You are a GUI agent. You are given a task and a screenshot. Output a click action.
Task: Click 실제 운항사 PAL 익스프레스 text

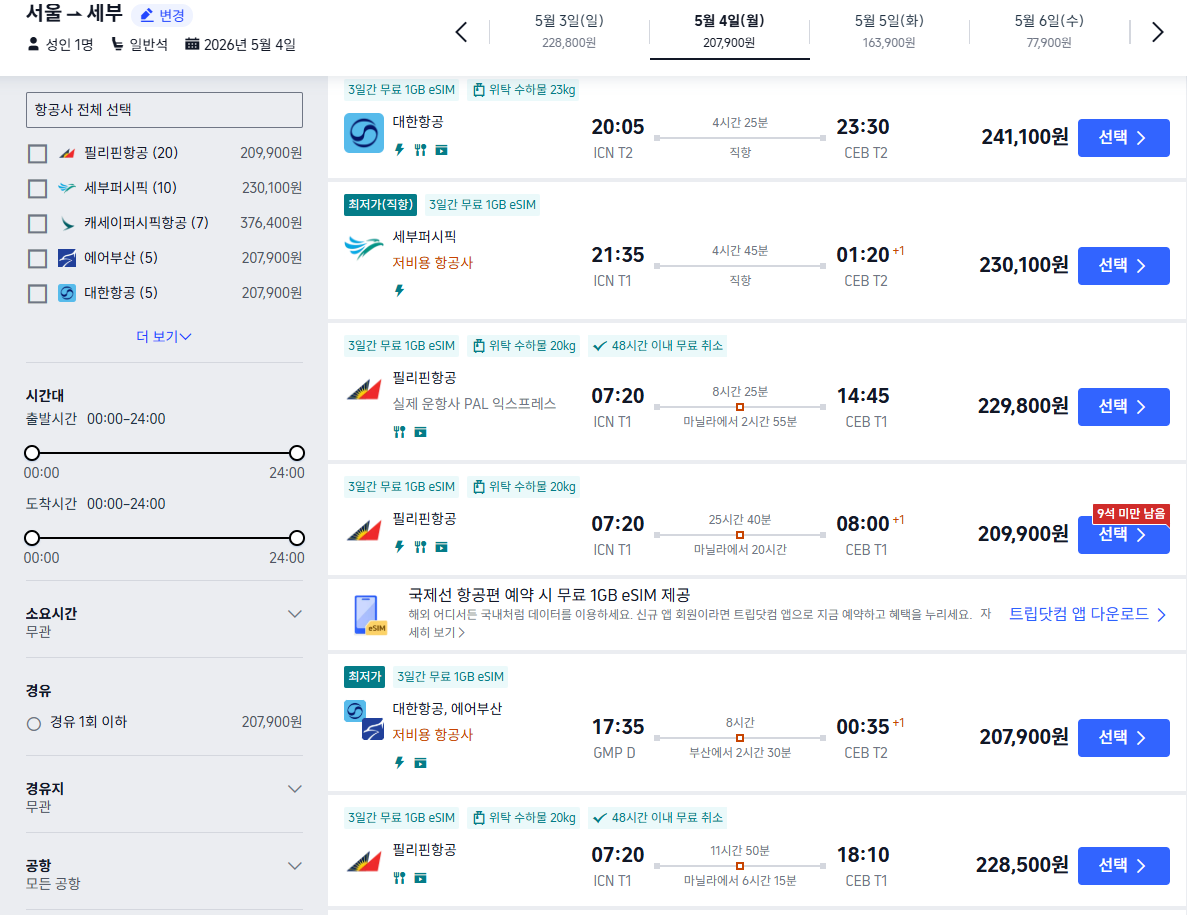click(474, 403)
